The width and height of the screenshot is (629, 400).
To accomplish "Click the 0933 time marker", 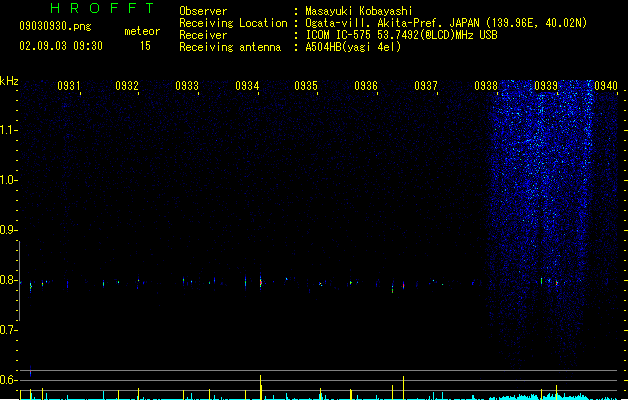I will pos(187,86).
